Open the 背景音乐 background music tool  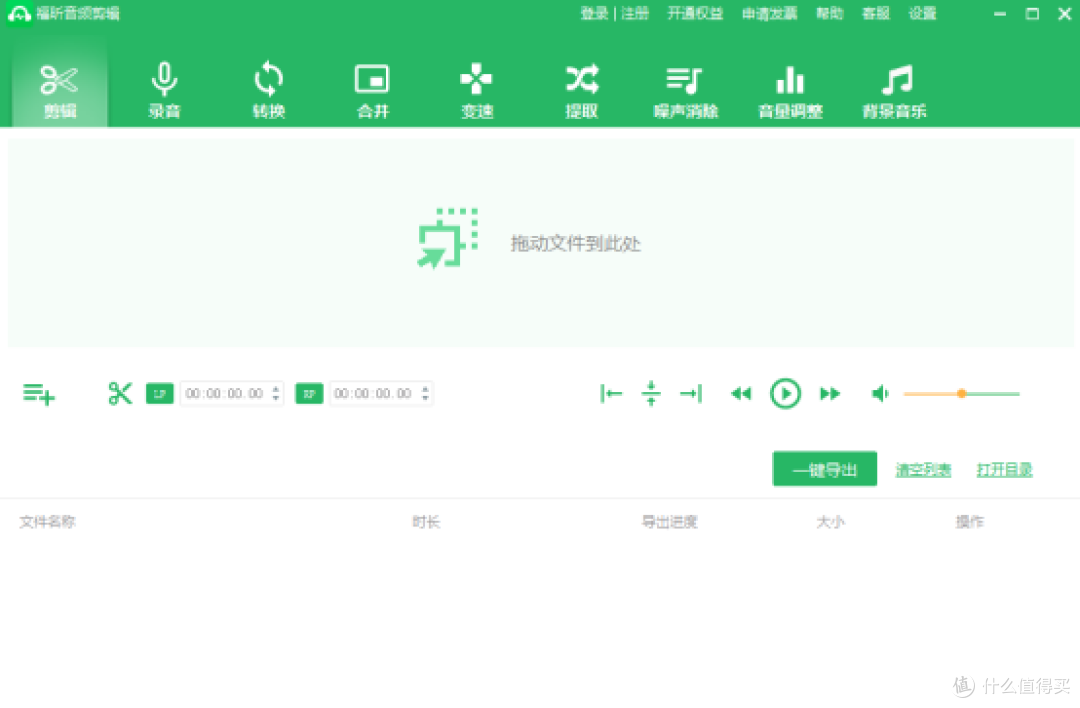coord(895,90)
